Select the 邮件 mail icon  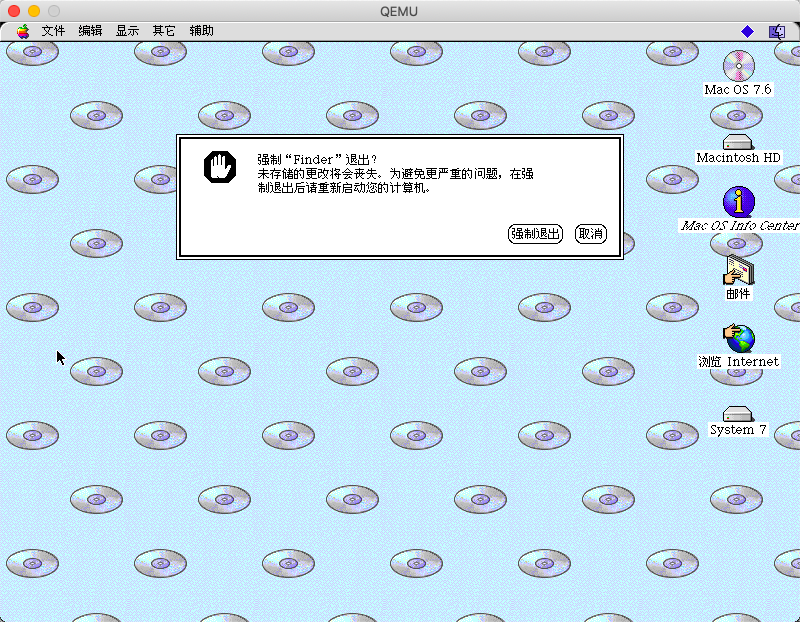(x=738, y=270)
